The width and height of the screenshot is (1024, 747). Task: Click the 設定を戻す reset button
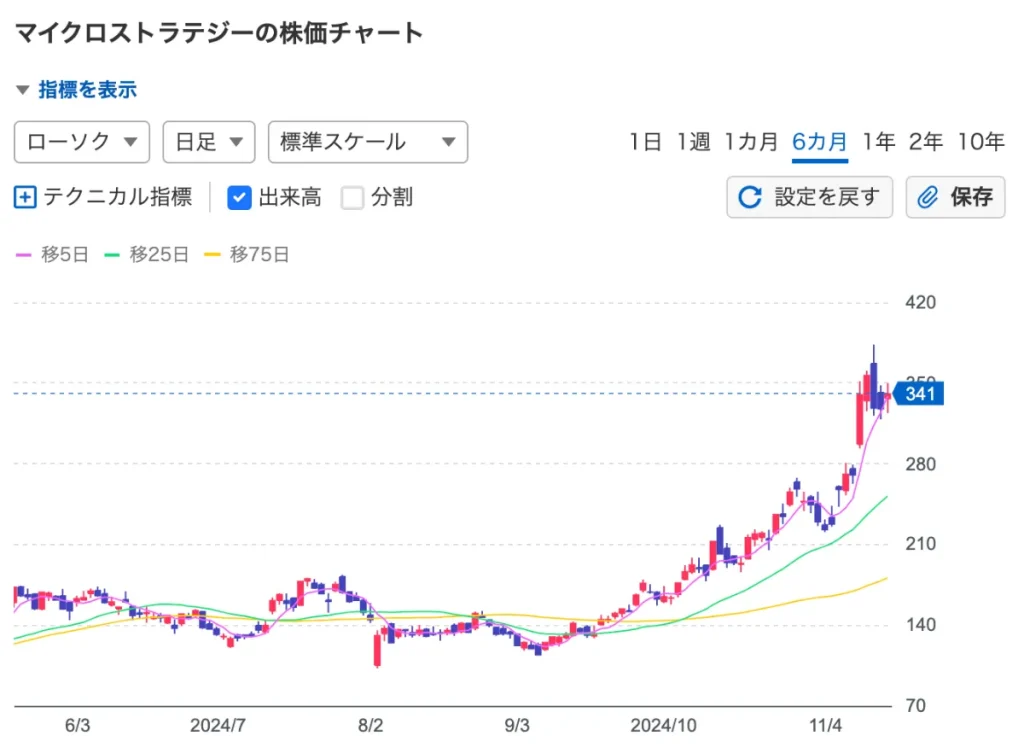point(809,197)
